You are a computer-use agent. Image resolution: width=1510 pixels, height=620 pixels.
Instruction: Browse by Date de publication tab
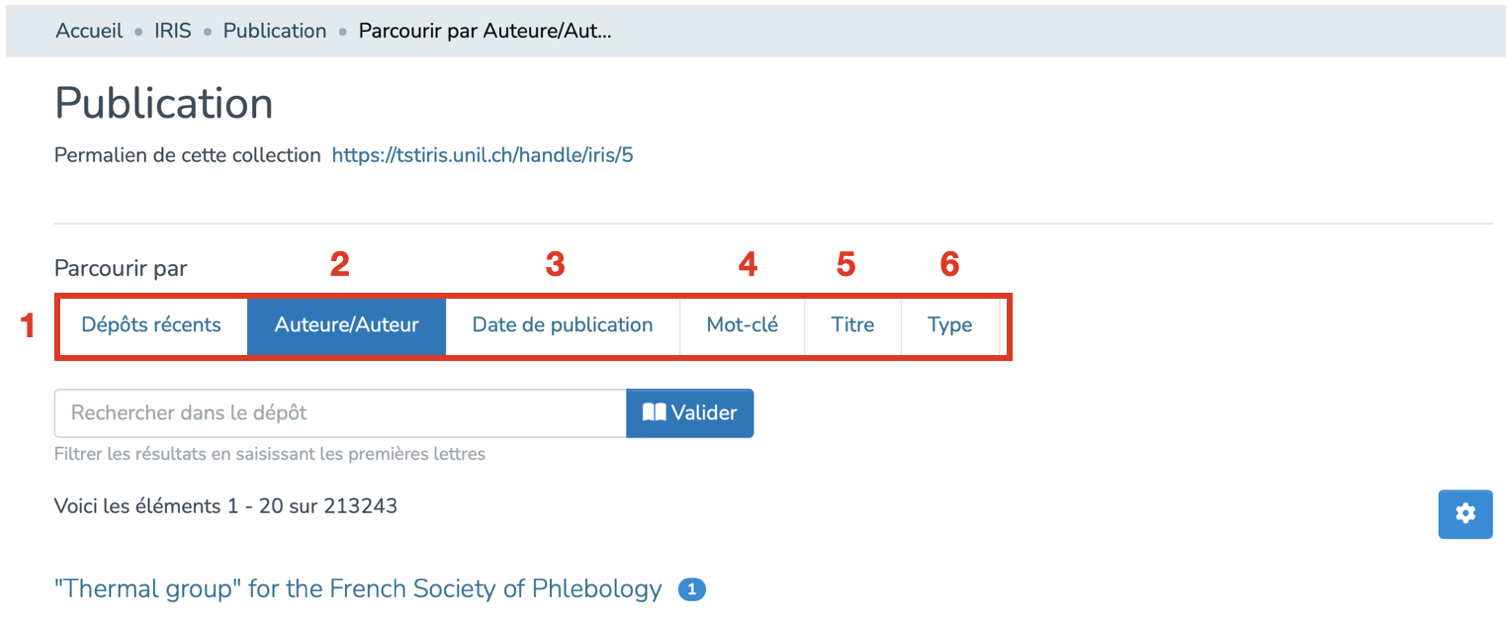point(562,325)
